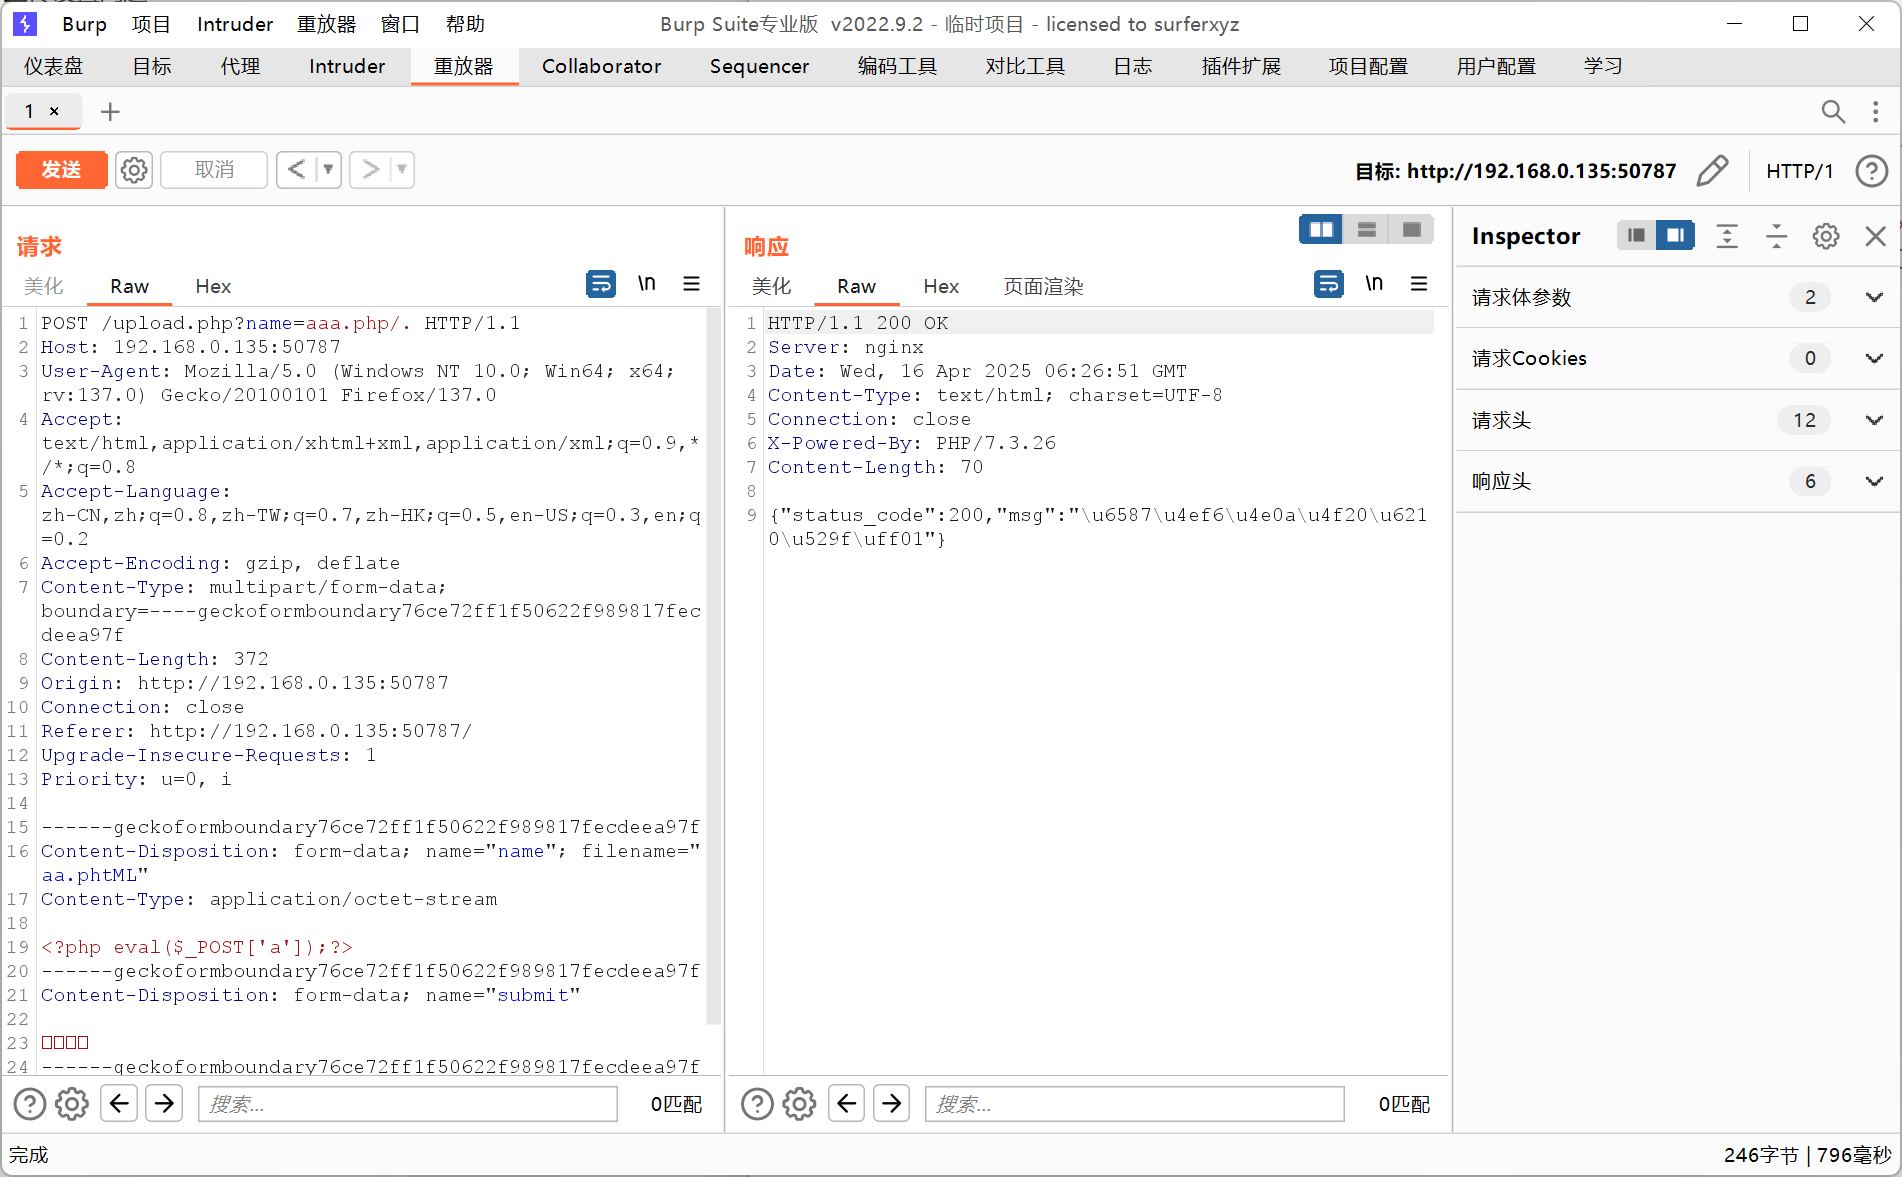1902x1177 pixels.
Task: Open the request panel hamburger menu
Action: [x=691, y=284]
